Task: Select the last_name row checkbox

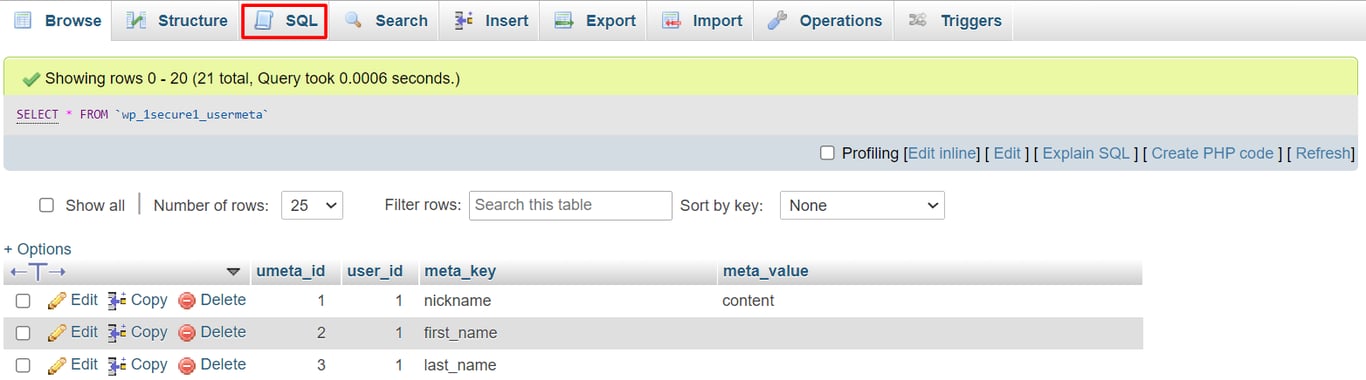Action: pyautogui.click(x=23, y=365)
